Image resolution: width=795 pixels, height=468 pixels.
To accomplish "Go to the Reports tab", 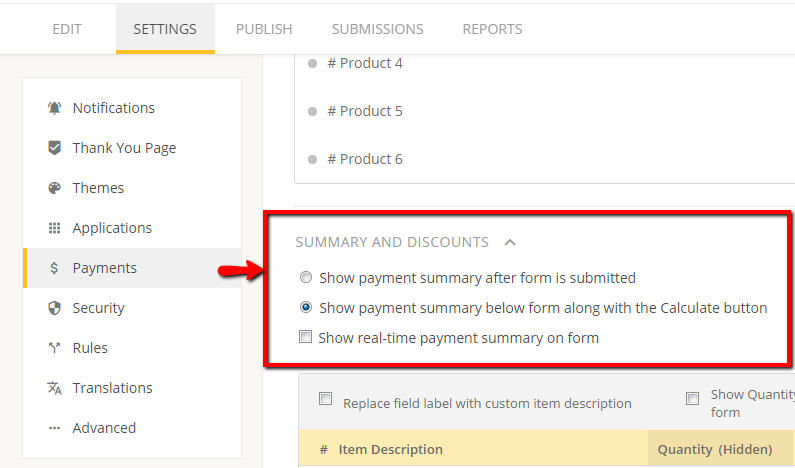I will [x=492, y=29].
